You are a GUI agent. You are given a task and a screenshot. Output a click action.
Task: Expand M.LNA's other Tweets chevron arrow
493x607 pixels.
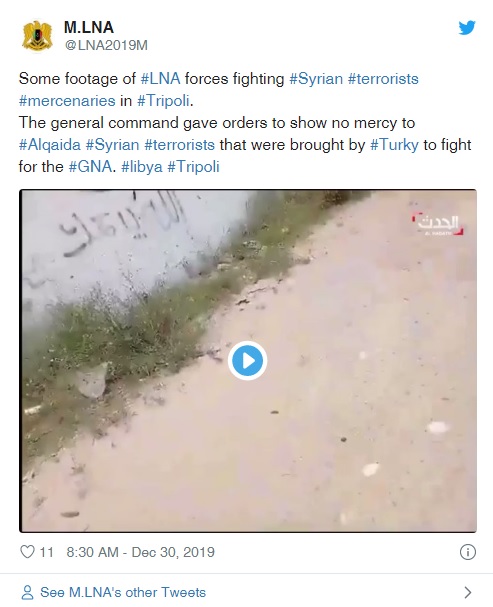tap(468, 592)
